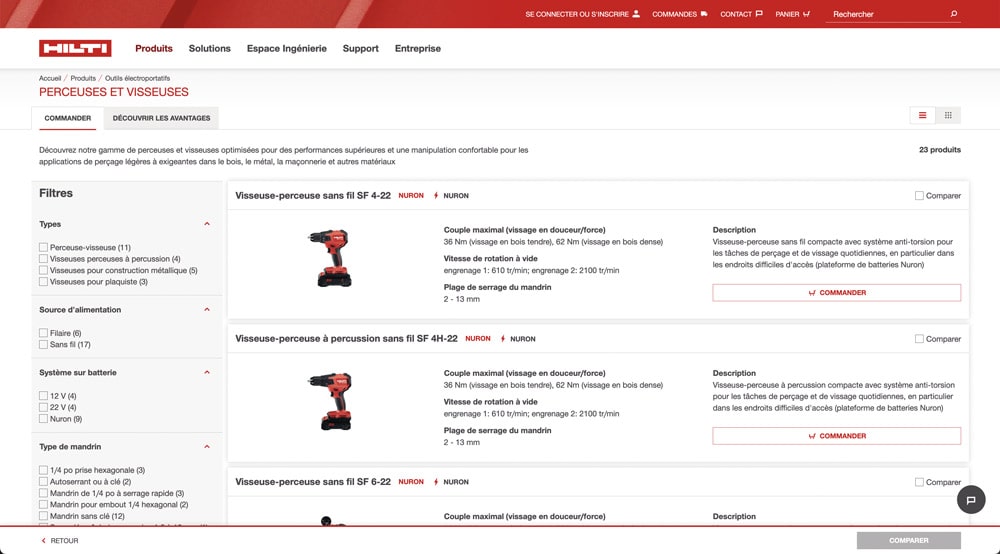Switch to grid view layout
1000x554 pixels.
click(x=947, y=115)
